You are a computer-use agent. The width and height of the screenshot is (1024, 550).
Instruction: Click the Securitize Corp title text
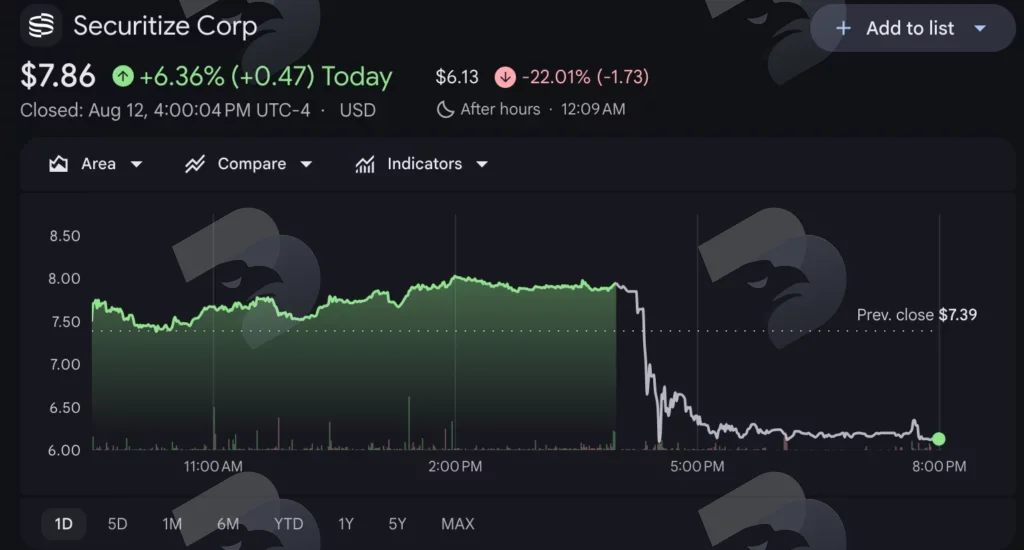point(165,26)
